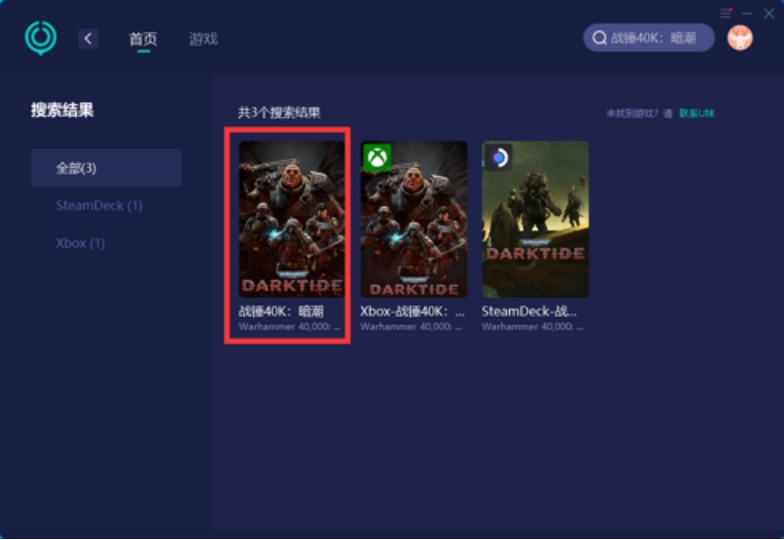Focus the 战锤40K：暗潮 search field
This screenshot has width=784, height=540.
648,38
